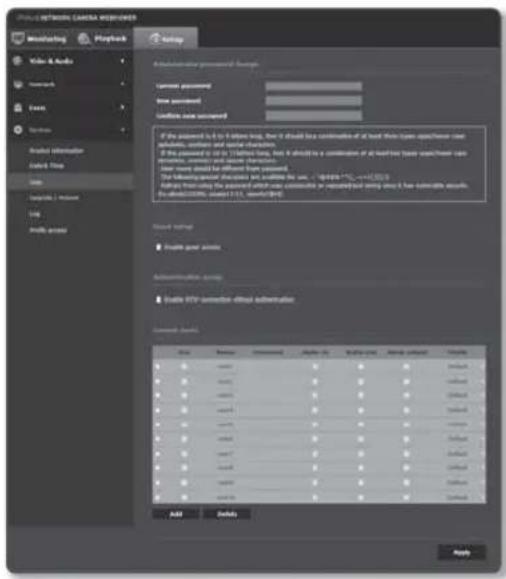Image resolution: width=506 pixels, height=579 pixels.
Task: Enable Audio Out for user9
Action: (x=361, y=483)
